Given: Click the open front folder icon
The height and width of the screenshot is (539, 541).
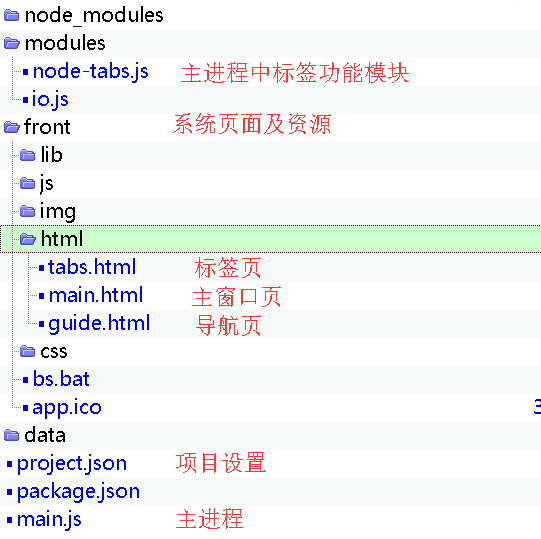Looking at the screenshot, I should tap(12, 127).
